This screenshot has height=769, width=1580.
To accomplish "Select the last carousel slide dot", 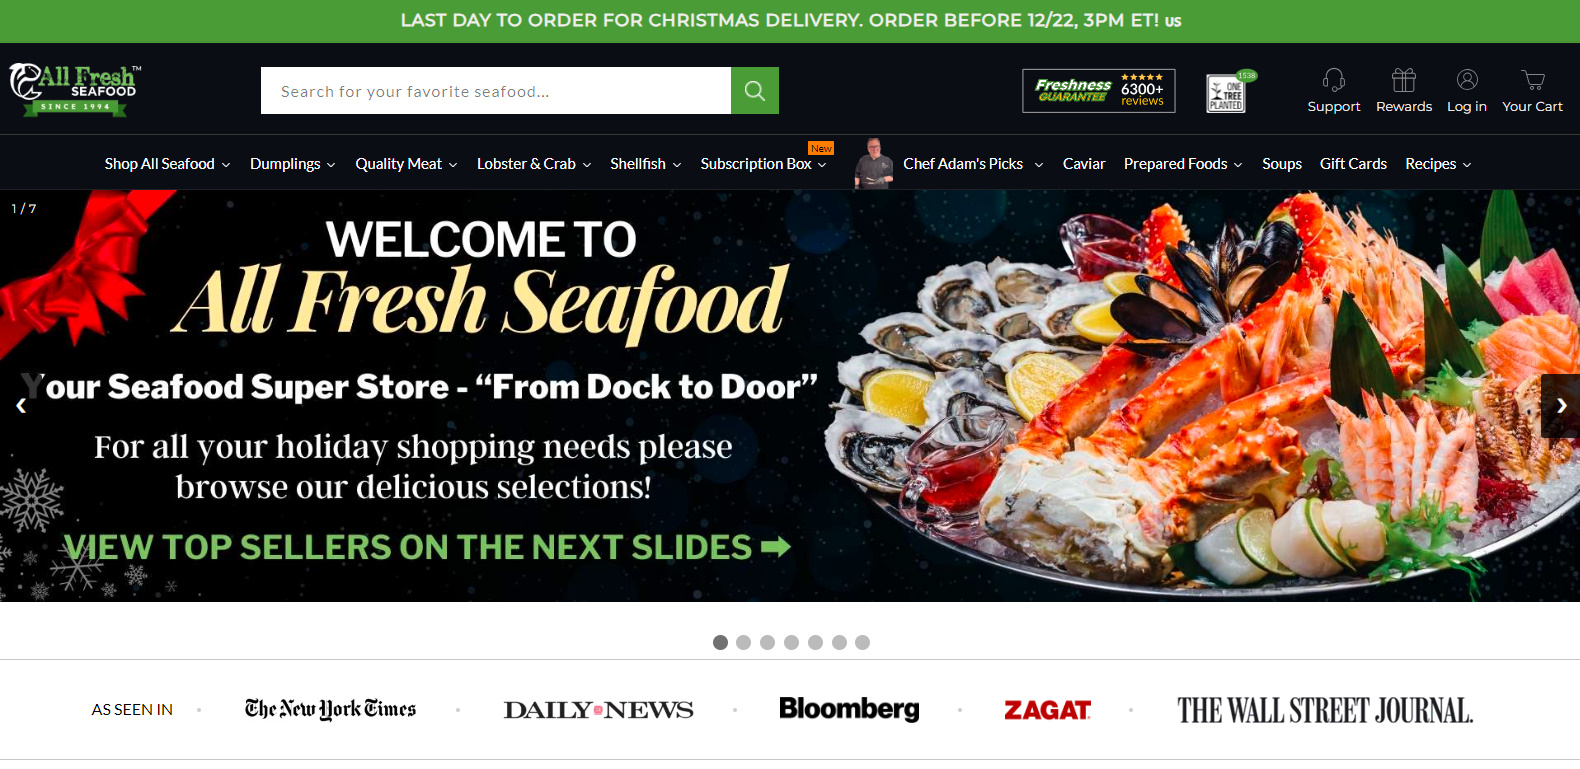I will point(862,642).
